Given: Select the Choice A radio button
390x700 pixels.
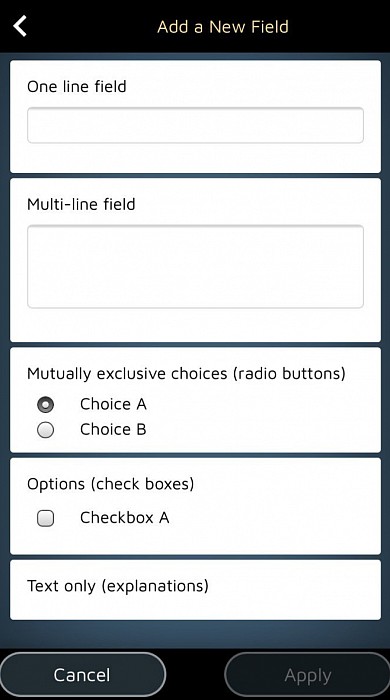Looking at the screenshot, I should 46,404.
